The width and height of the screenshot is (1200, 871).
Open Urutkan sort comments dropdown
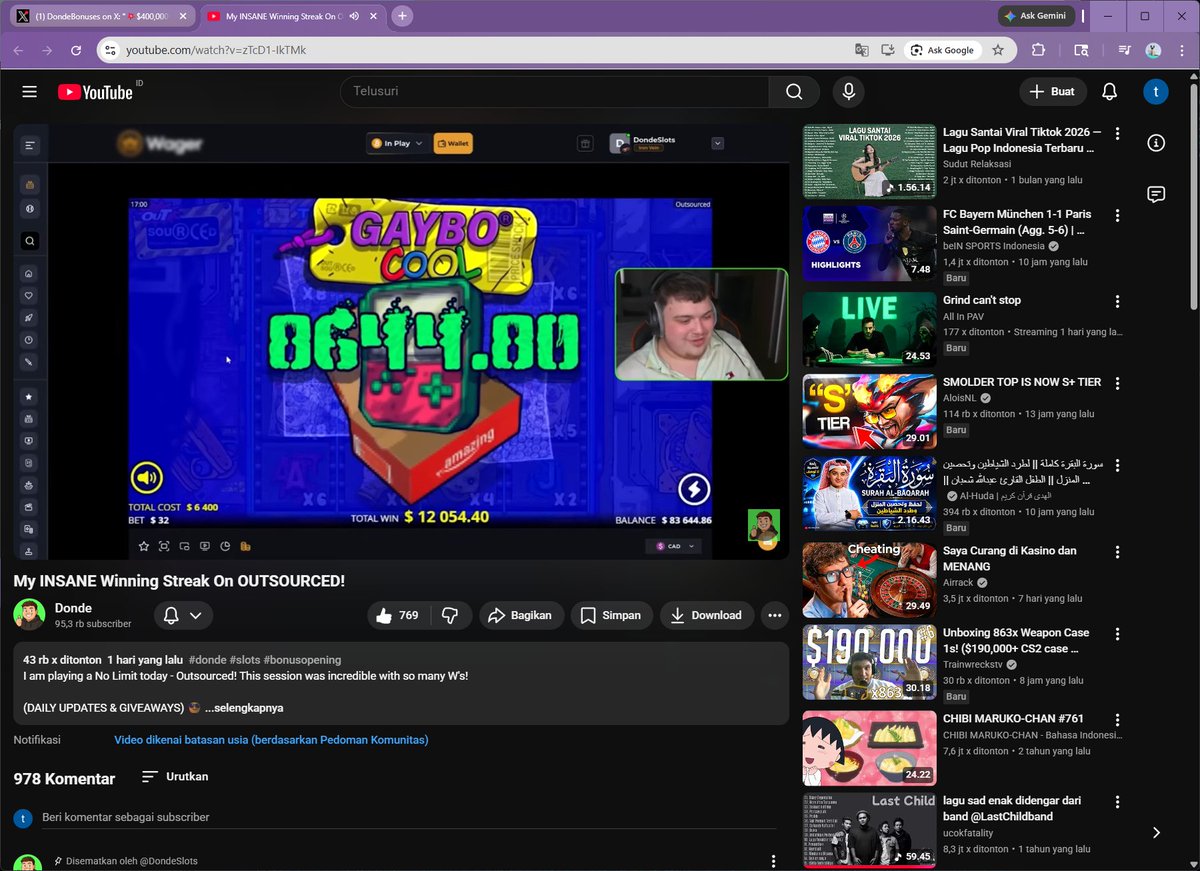pyautogui.click(x=175, y=776)
